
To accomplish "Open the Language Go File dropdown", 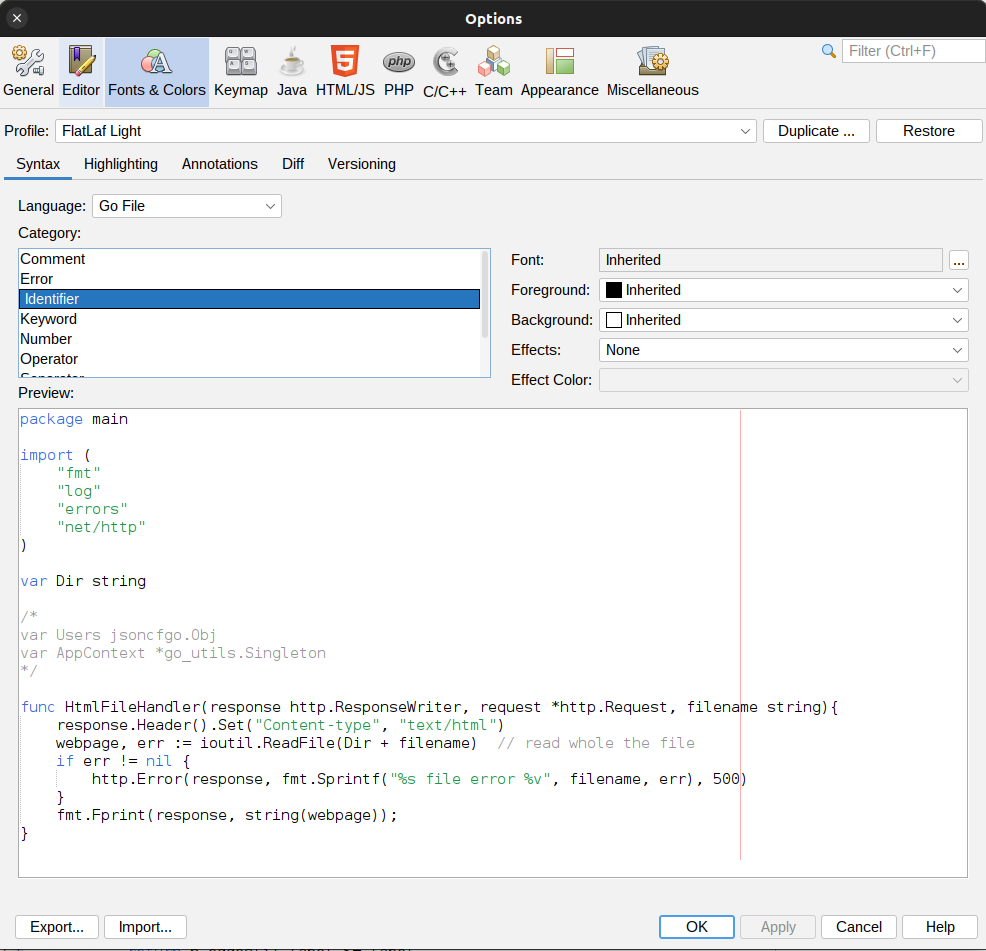I will click(x=187, y=206).
